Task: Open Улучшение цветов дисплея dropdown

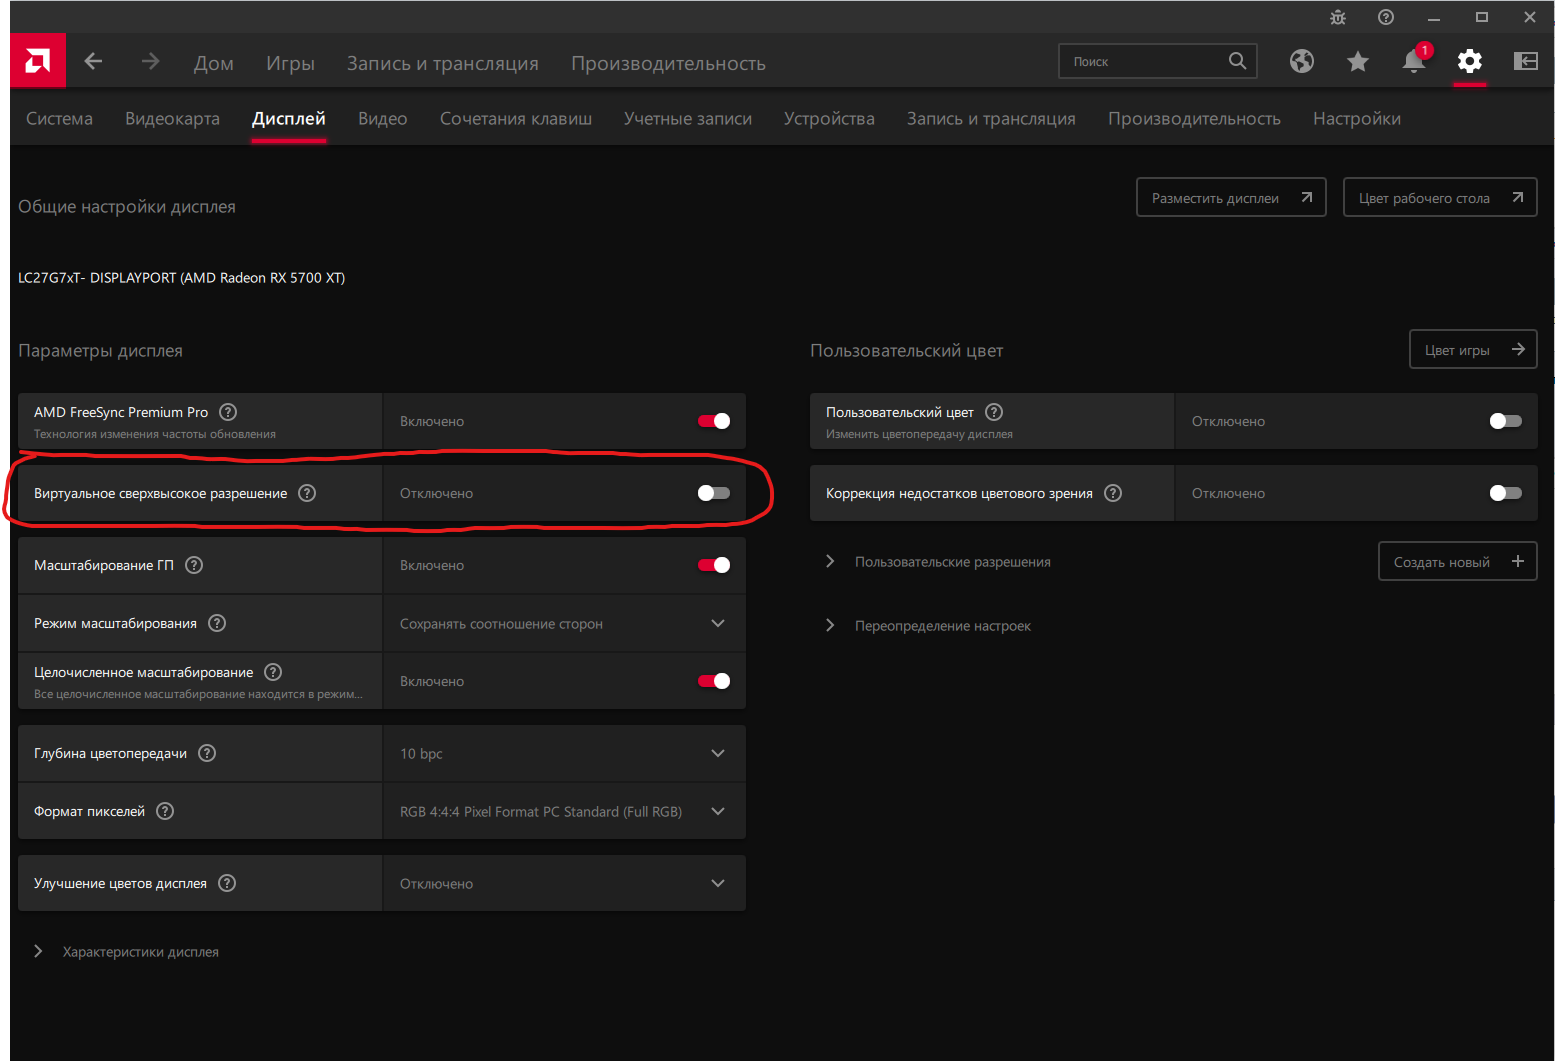Action: (x=565, y=883)
